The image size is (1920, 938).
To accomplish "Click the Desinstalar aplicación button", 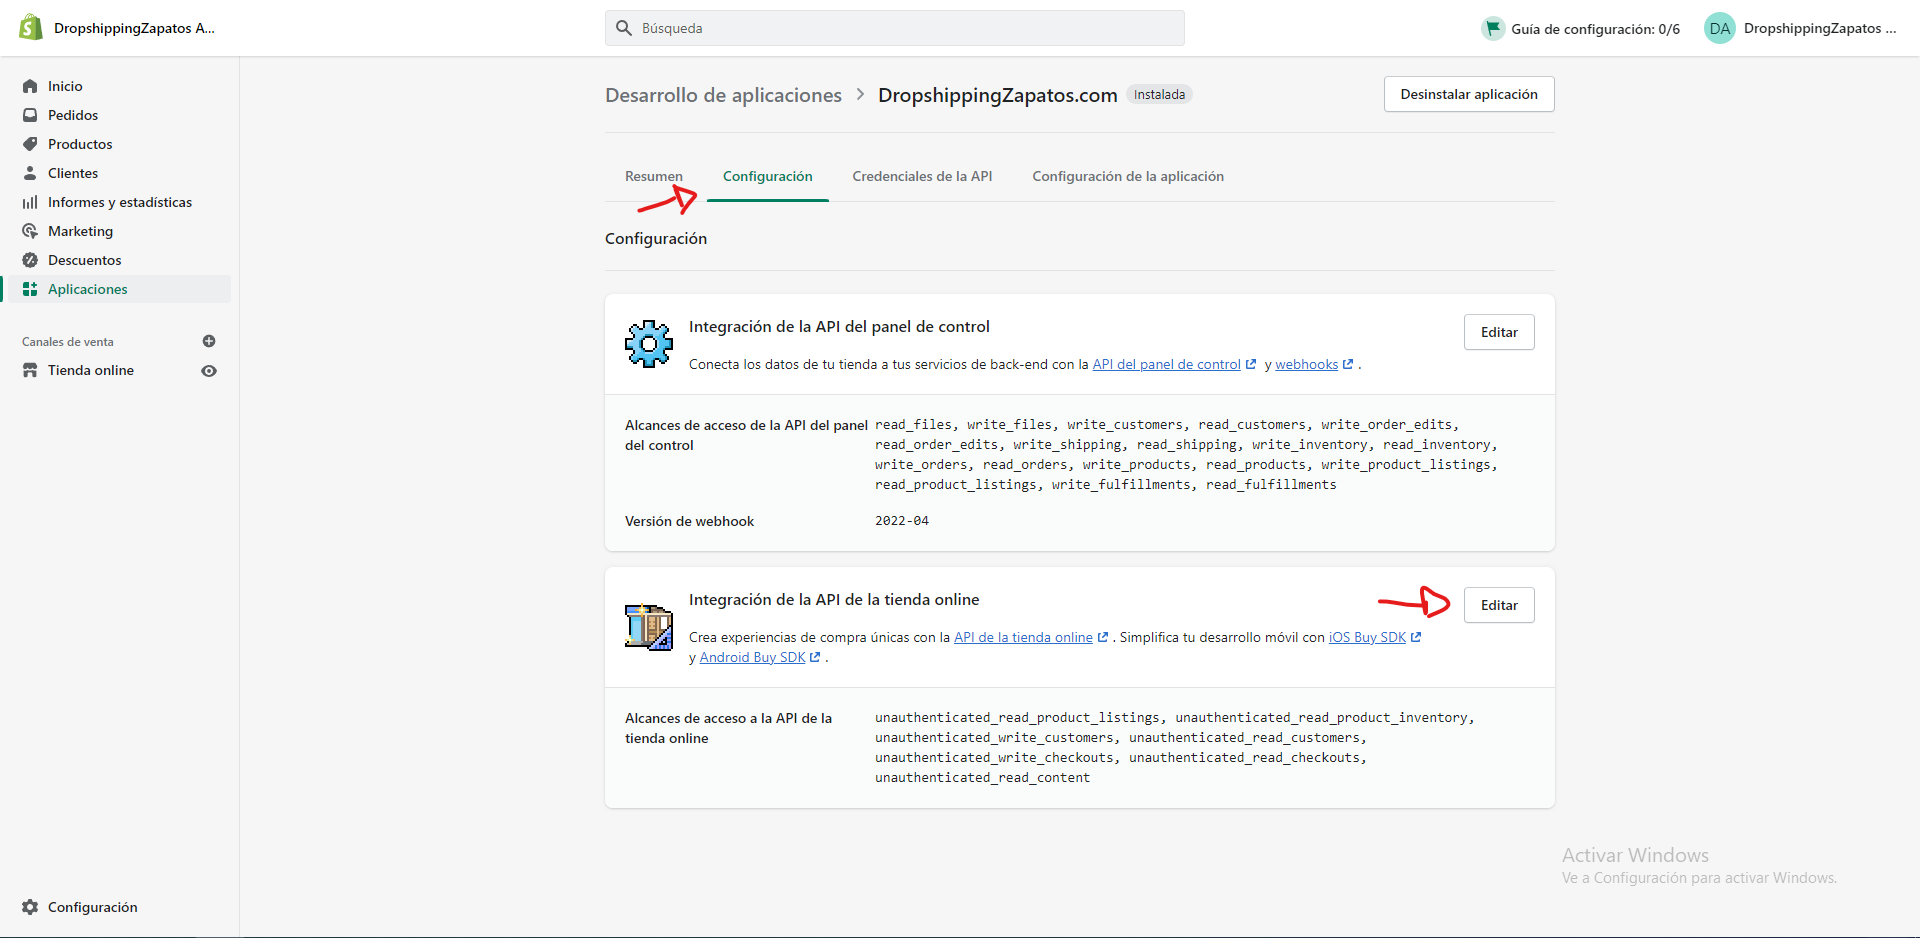I will [x=1468, y=94].
